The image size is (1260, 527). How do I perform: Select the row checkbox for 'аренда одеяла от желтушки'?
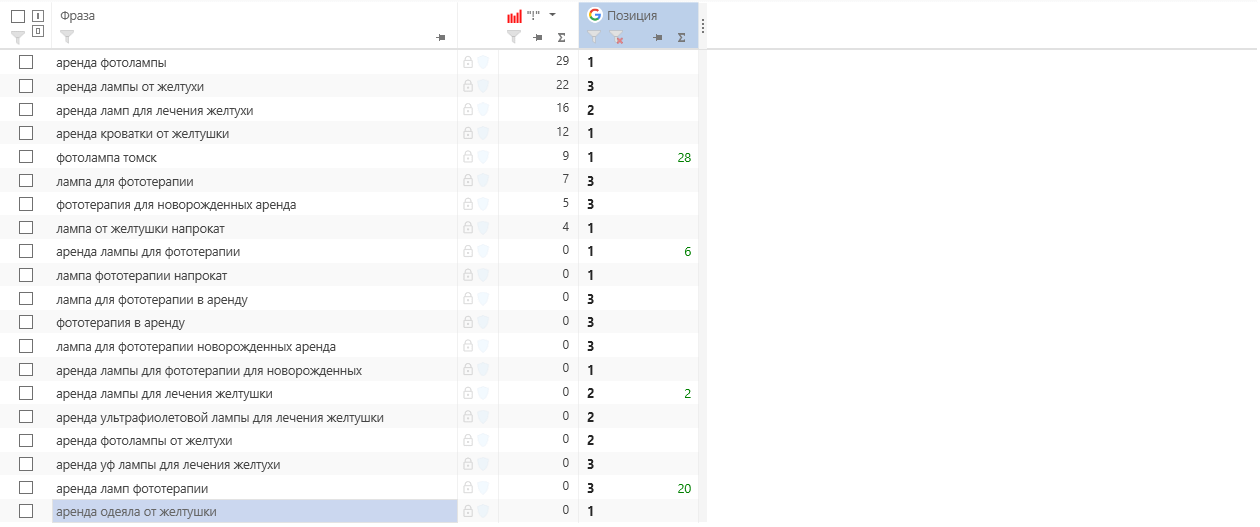(26, 512)
